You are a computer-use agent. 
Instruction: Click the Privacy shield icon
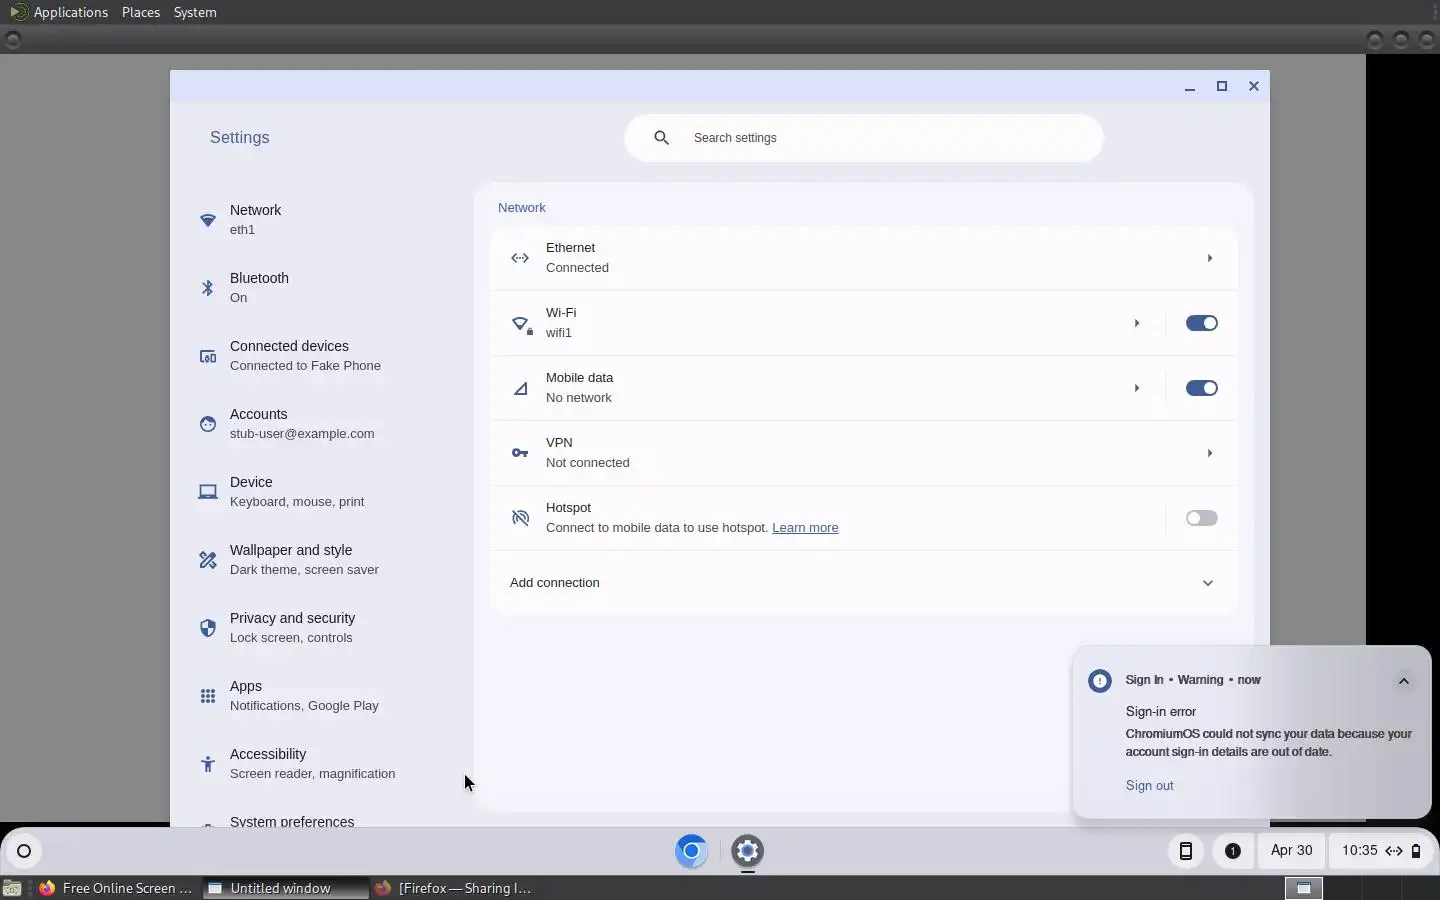(x=208, y=628)
